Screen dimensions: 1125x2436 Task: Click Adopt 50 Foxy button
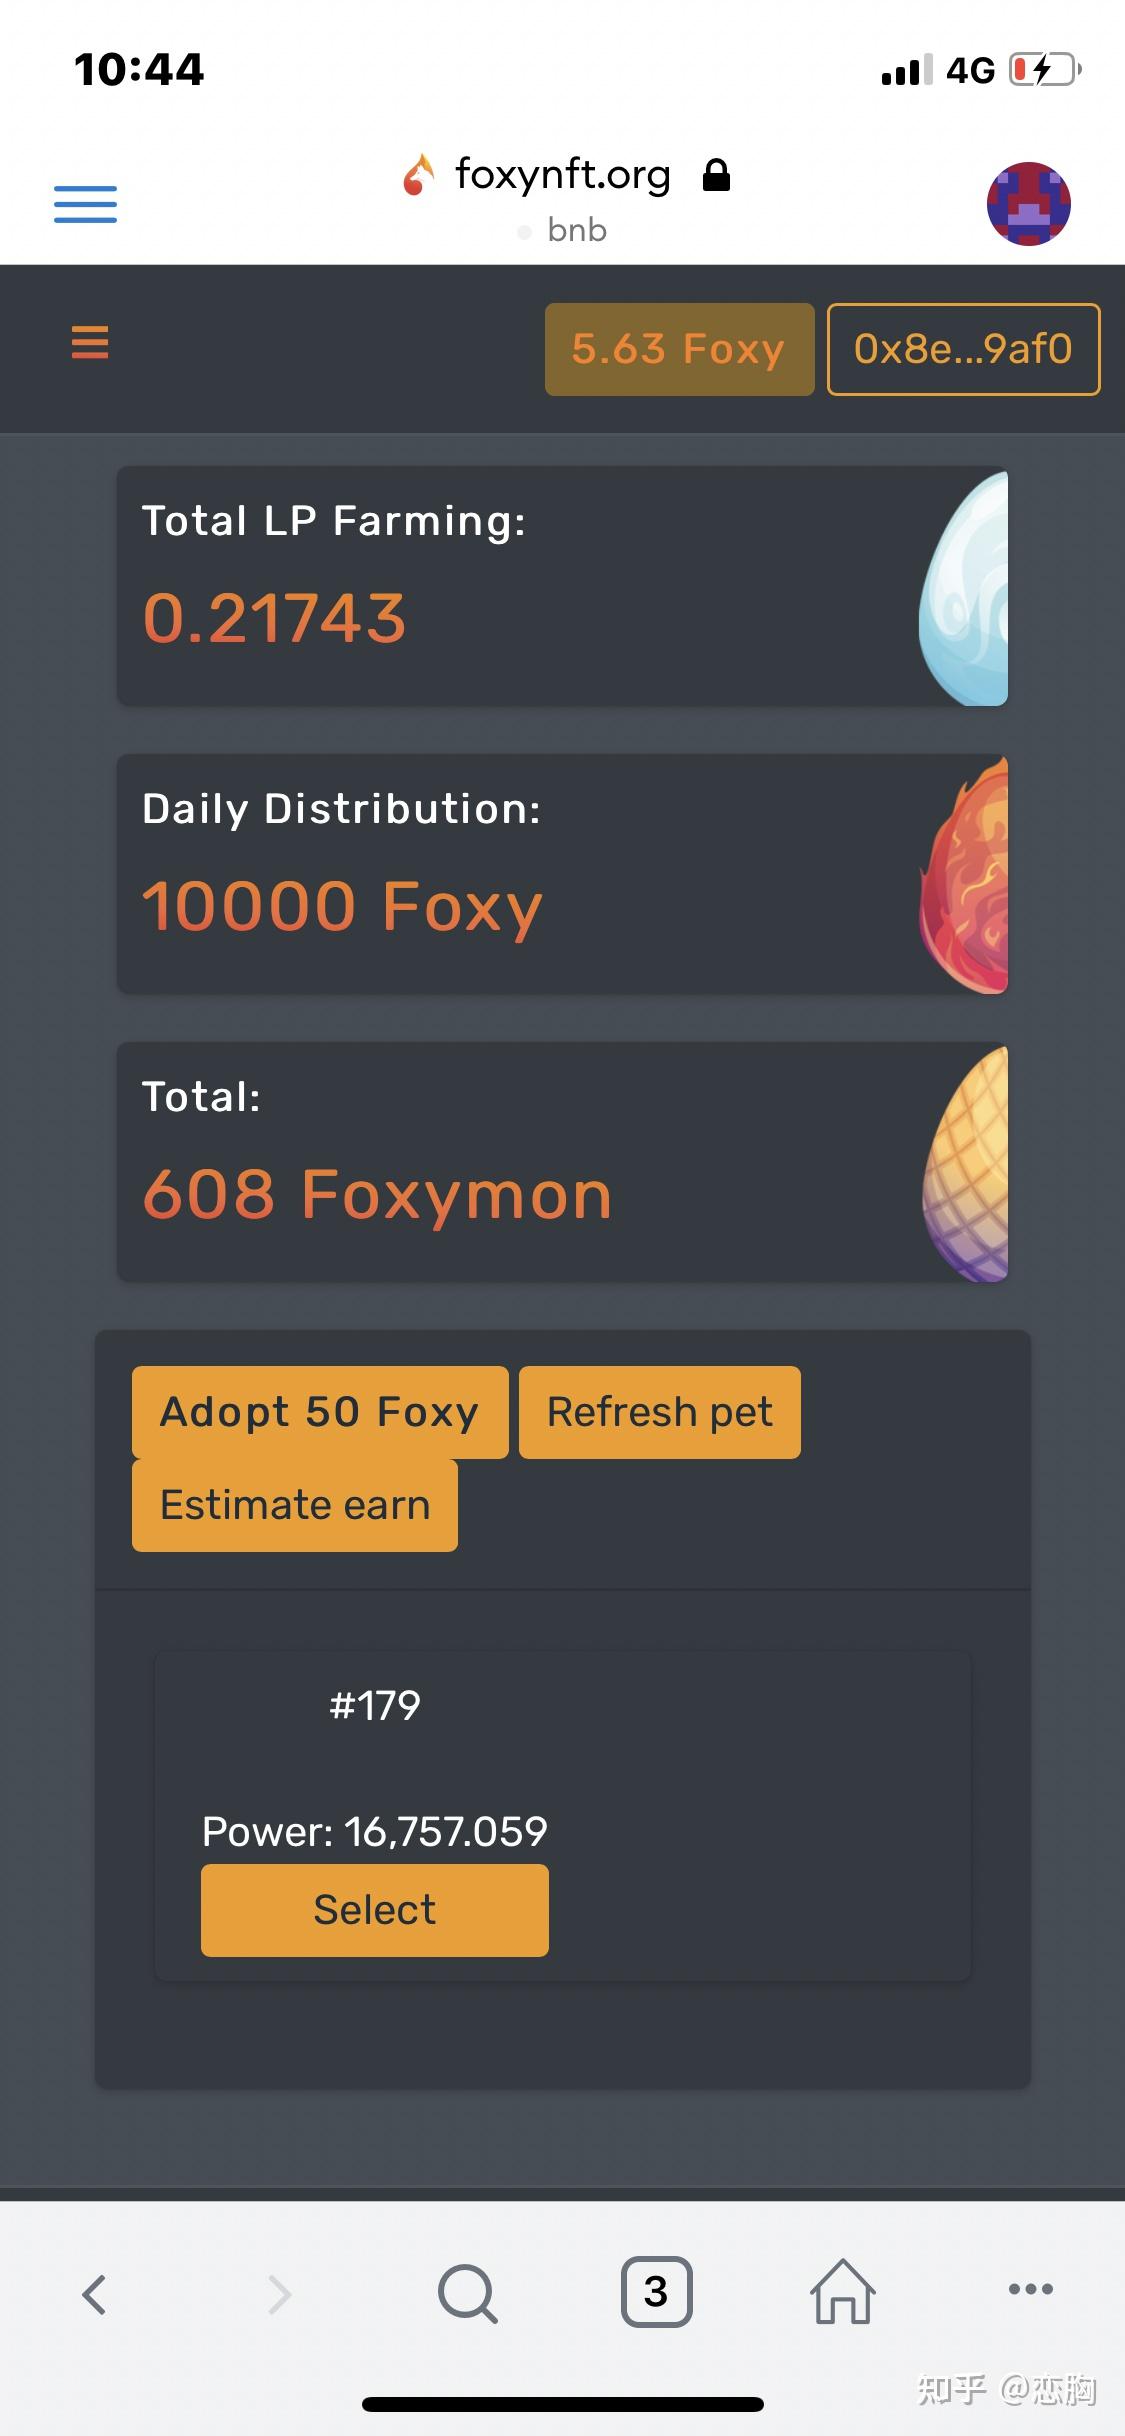point(320,1412)
